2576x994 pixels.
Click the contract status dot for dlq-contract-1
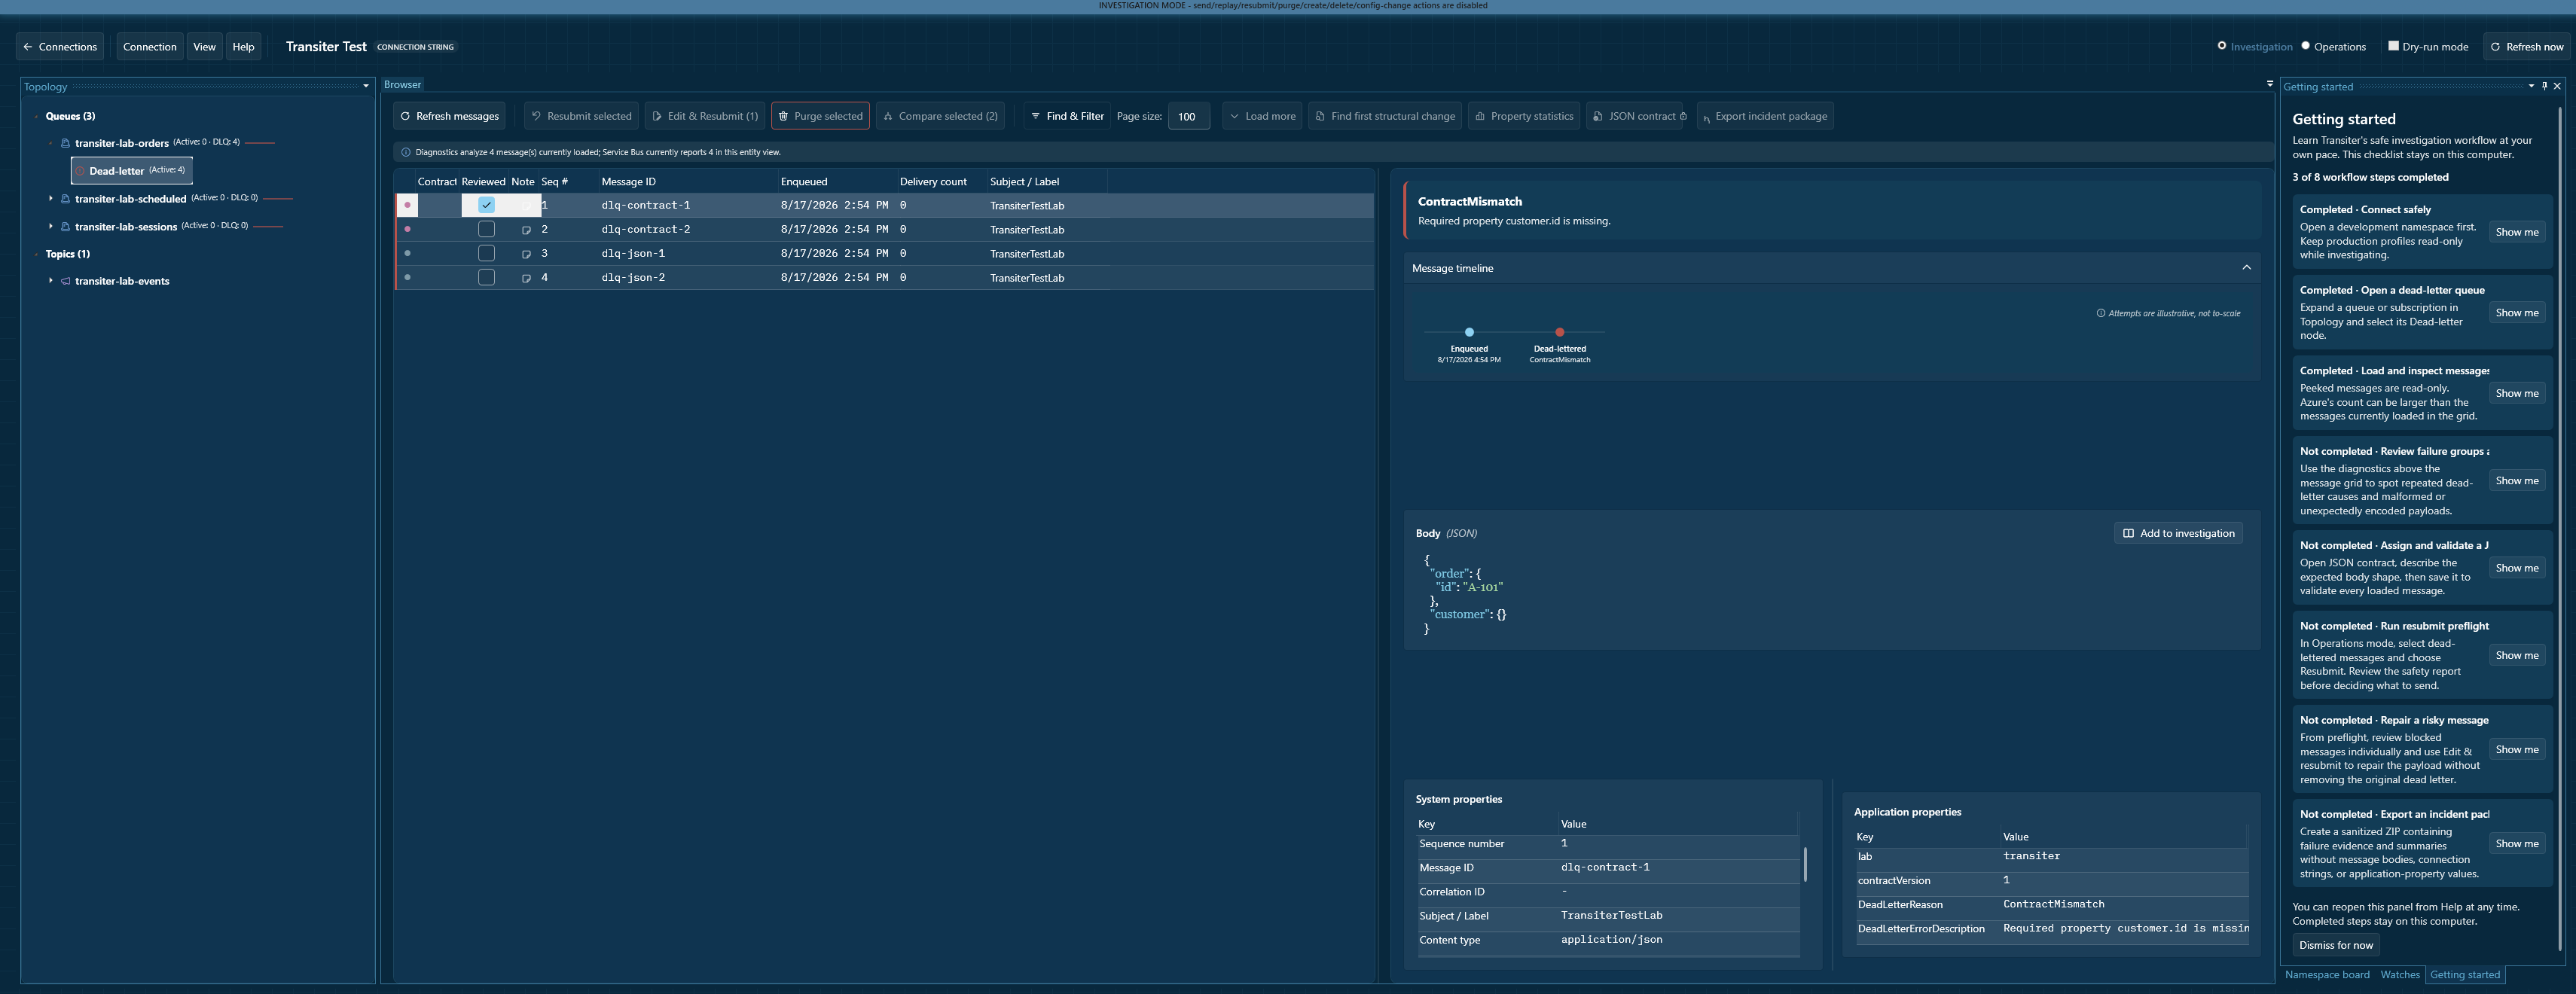[407, 205]
